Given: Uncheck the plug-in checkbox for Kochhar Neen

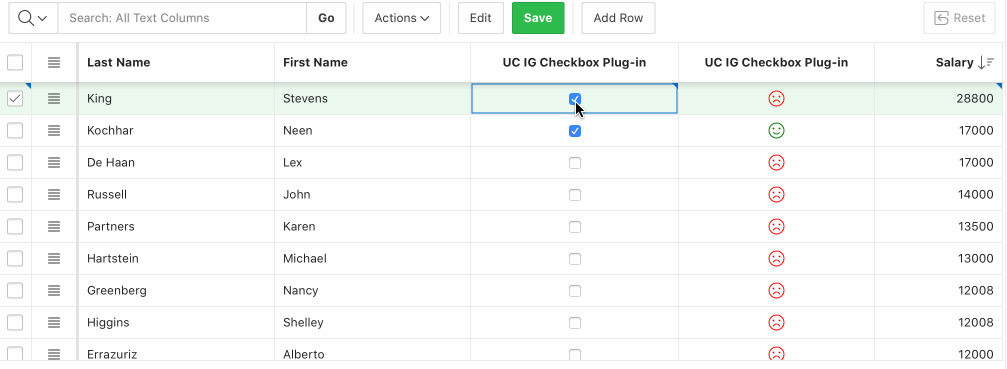Looking at the screenshot, I should 575,131.
